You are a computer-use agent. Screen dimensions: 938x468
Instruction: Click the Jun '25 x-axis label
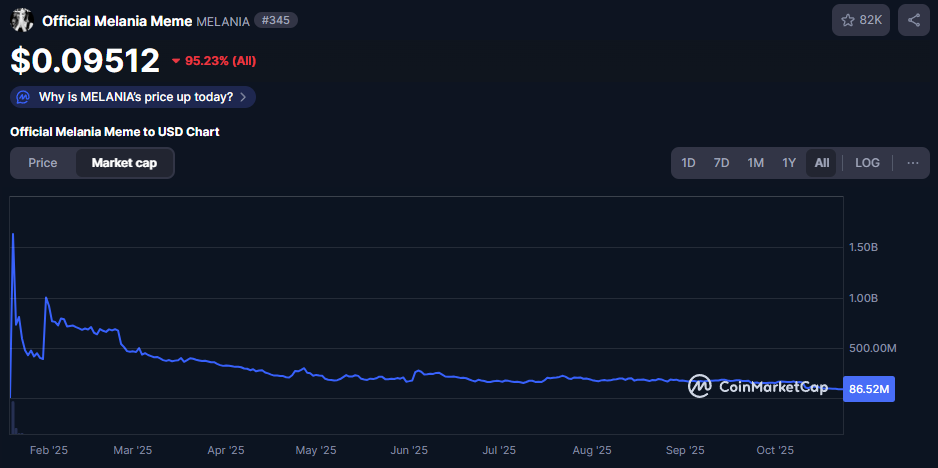pos(409,450)
